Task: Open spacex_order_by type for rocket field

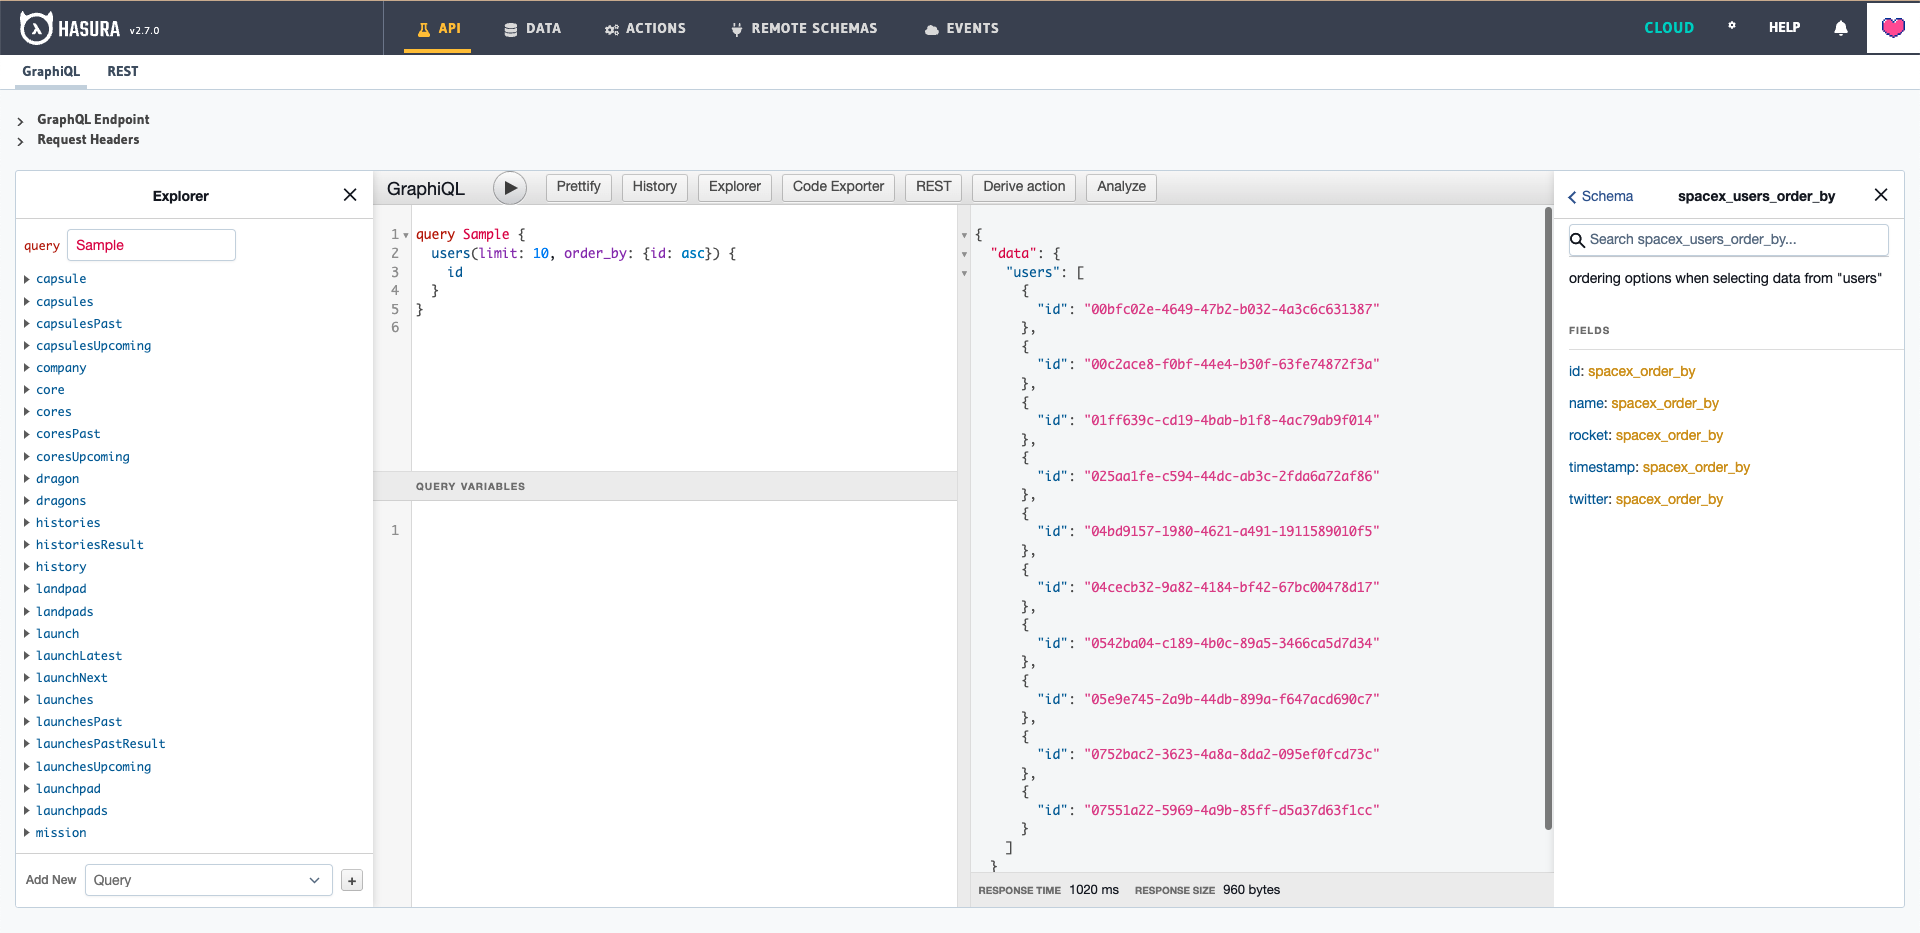Action: pyautogui.click(x=1670, y=436)
